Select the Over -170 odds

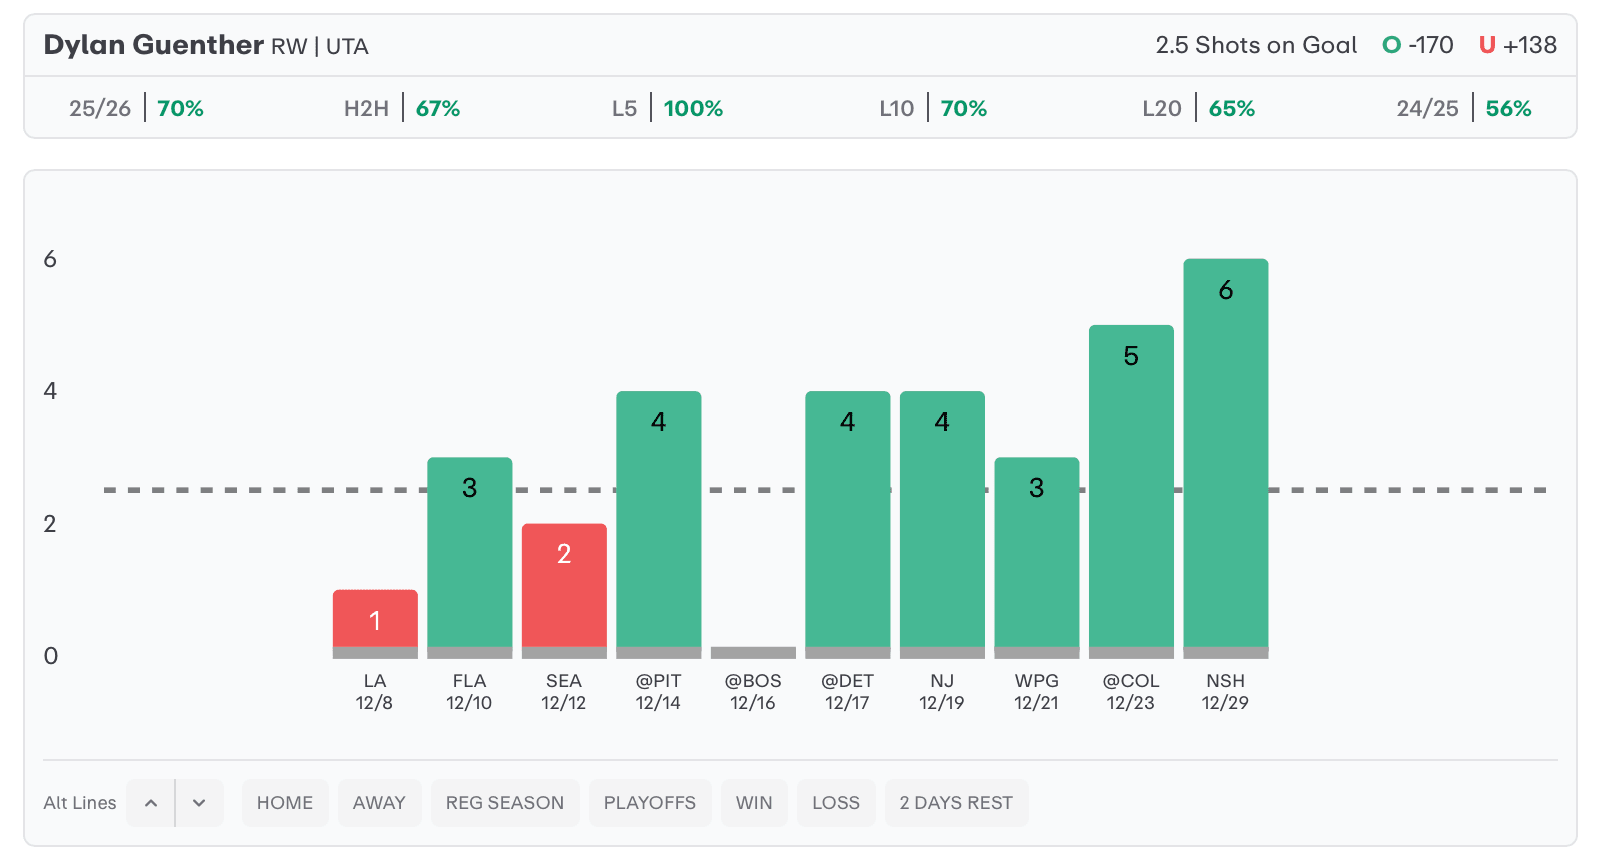tap(1418, 45)
